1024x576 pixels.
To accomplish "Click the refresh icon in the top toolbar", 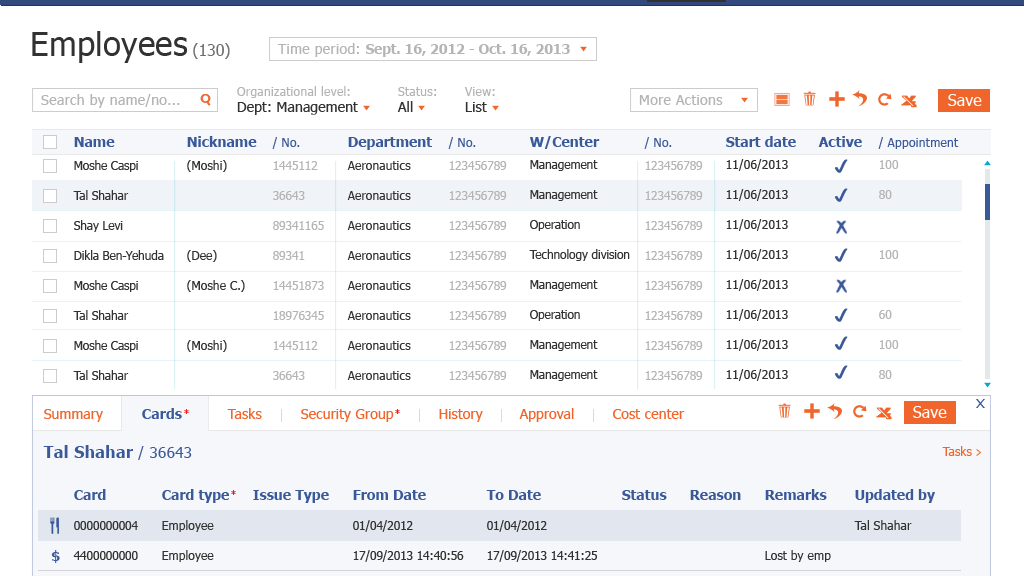I will click(884, 99).
